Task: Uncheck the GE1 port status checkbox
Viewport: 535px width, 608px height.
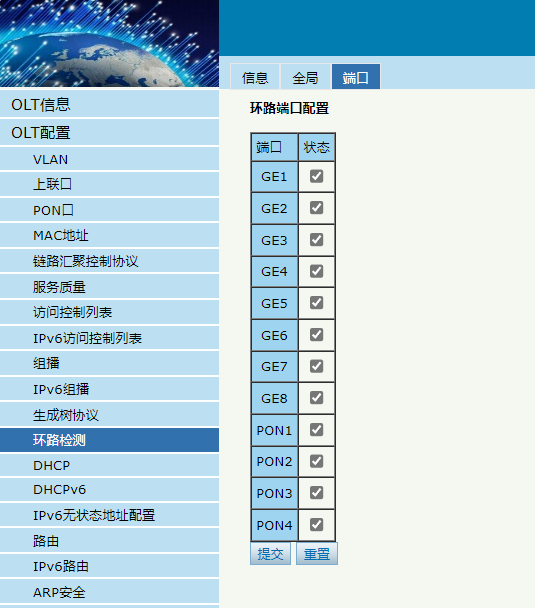Action: (x=316, y=176)
